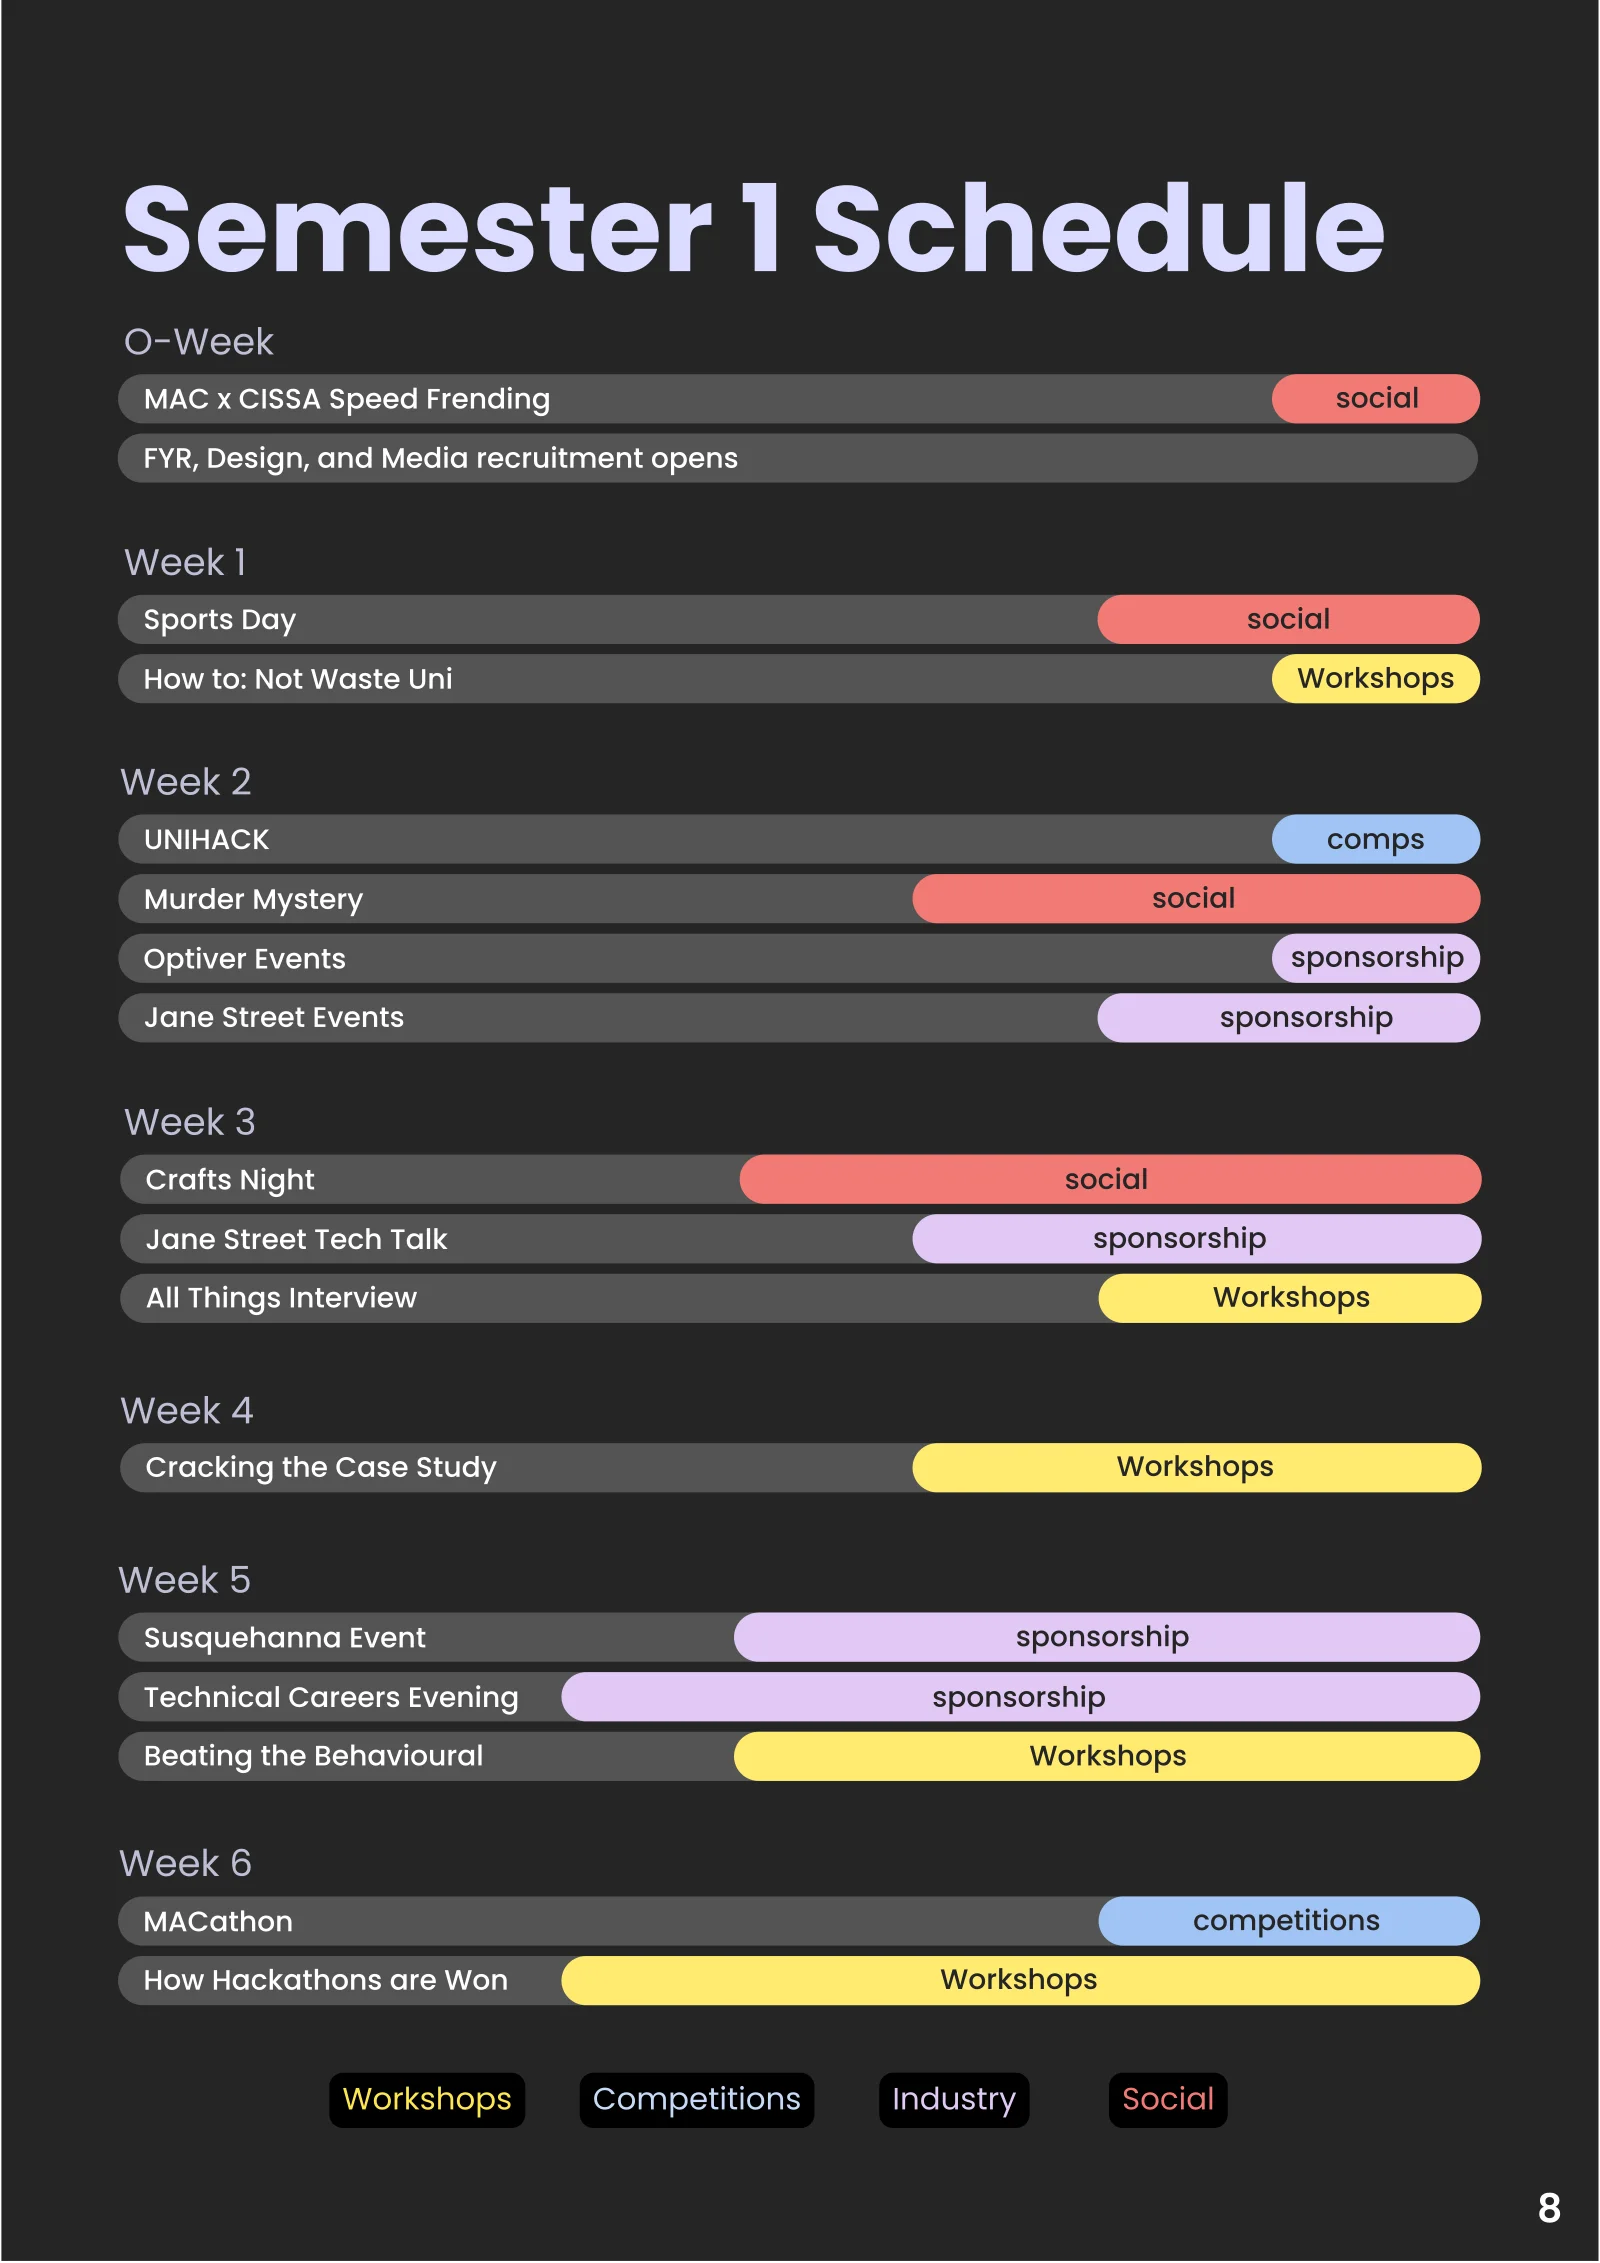Click the How Hackathons are Won entry
1600x2263 pixels.
tap(325, 1980)
